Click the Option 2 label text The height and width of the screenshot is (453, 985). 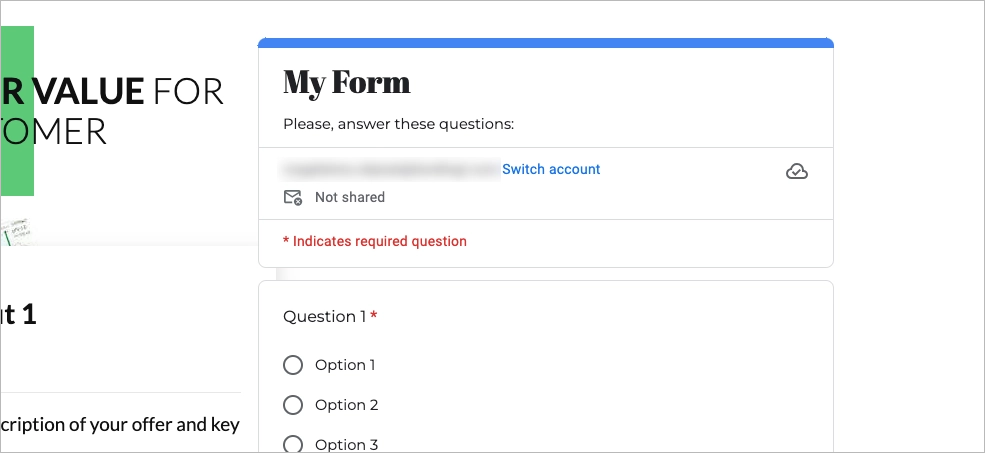point(346,405)
